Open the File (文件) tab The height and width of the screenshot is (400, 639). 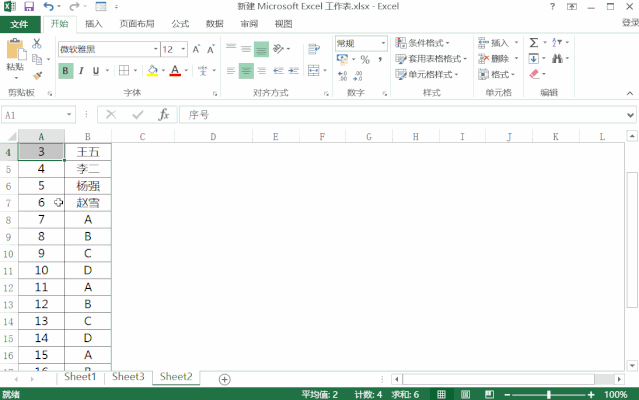(20, 24)
